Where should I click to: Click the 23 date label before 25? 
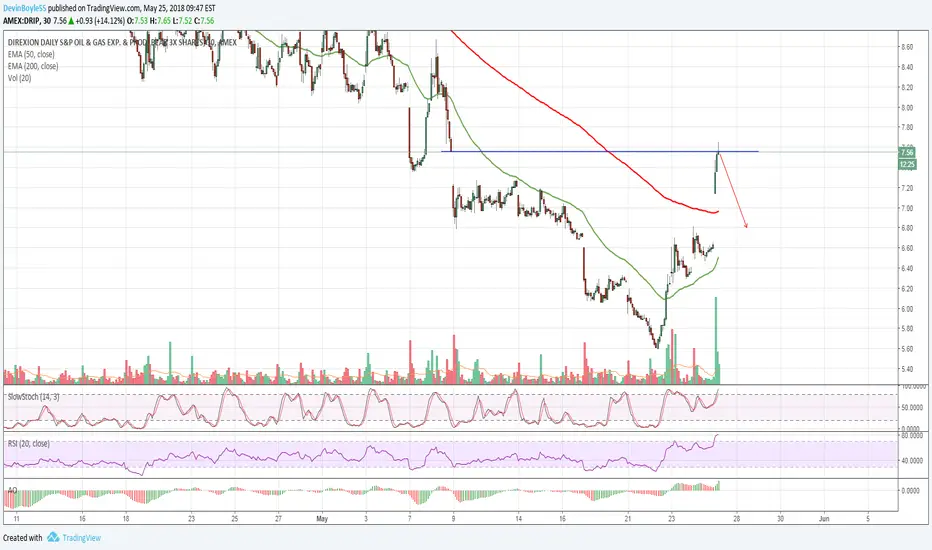191,518
